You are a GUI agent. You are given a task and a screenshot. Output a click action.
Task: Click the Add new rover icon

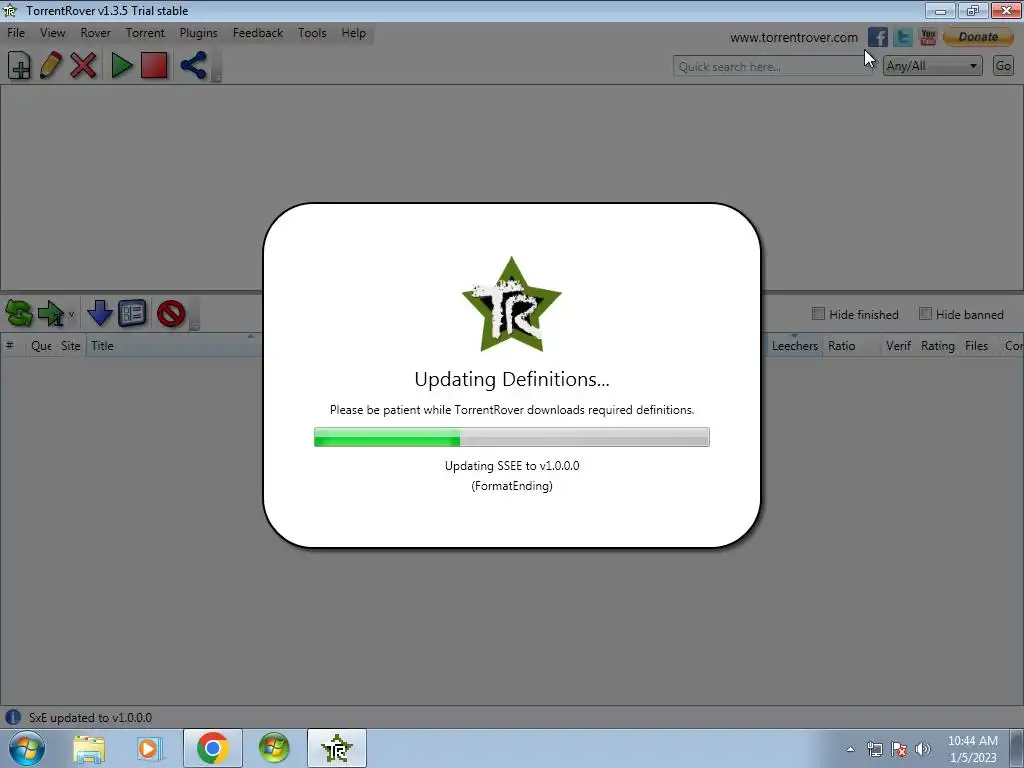(20, 65)
